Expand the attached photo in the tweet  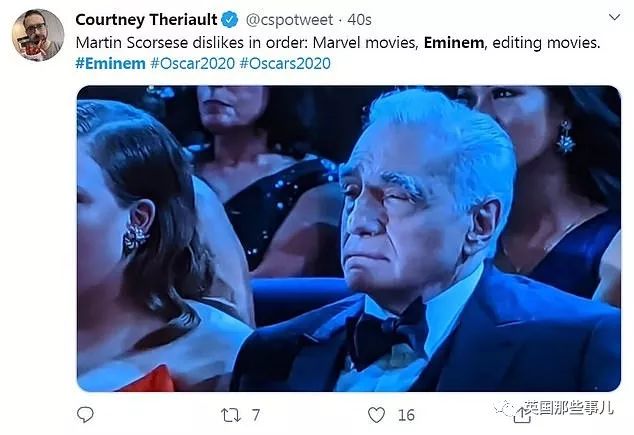click(x=348, y=238)
